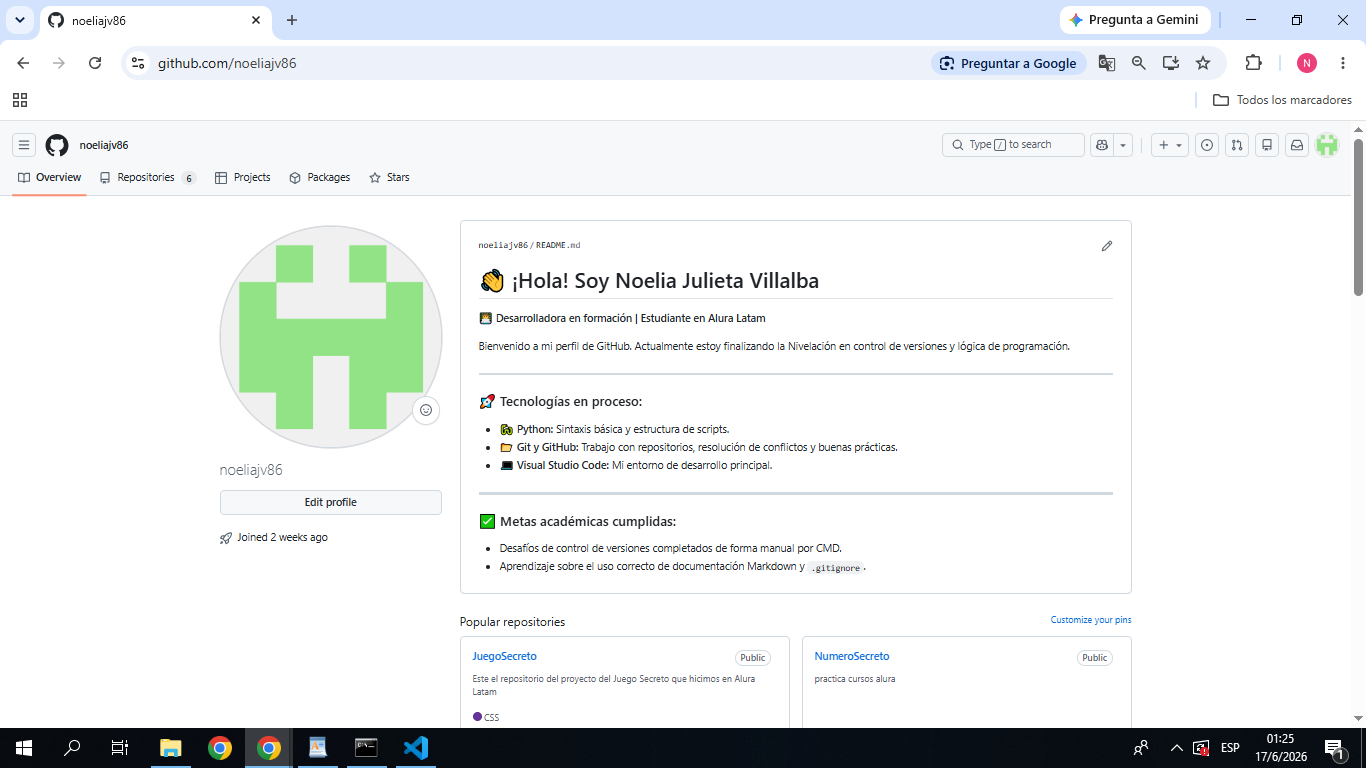
Task: Open the zoom magnifier icon in address bar
Action: tap(1139, 63)
